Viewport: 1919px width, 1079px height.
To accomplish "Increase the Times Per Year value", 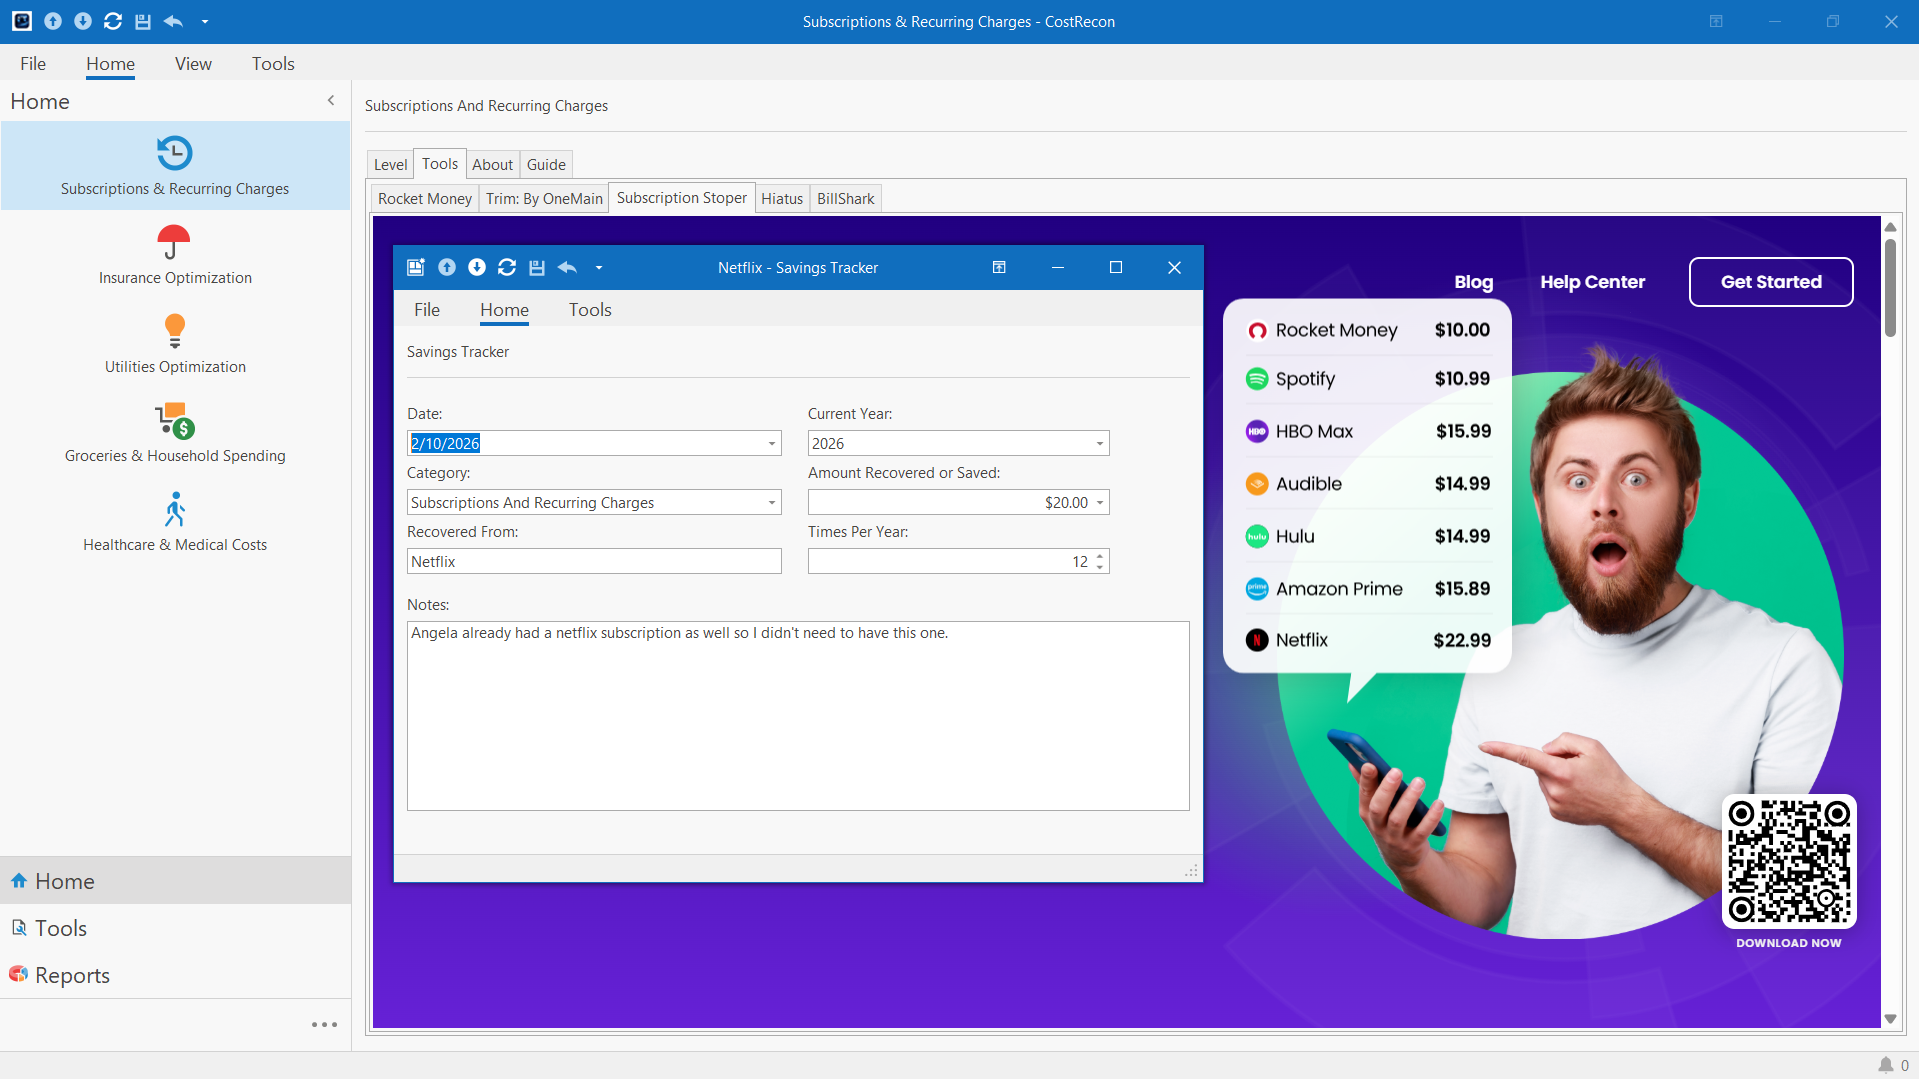I will tap(1100, 556).
